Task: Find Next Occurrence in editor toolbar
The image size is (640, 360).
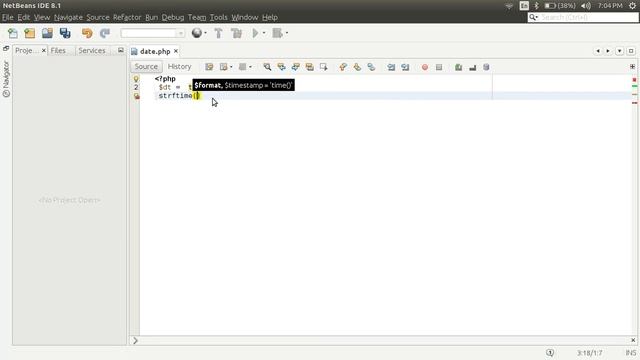Action: [296, 67]
